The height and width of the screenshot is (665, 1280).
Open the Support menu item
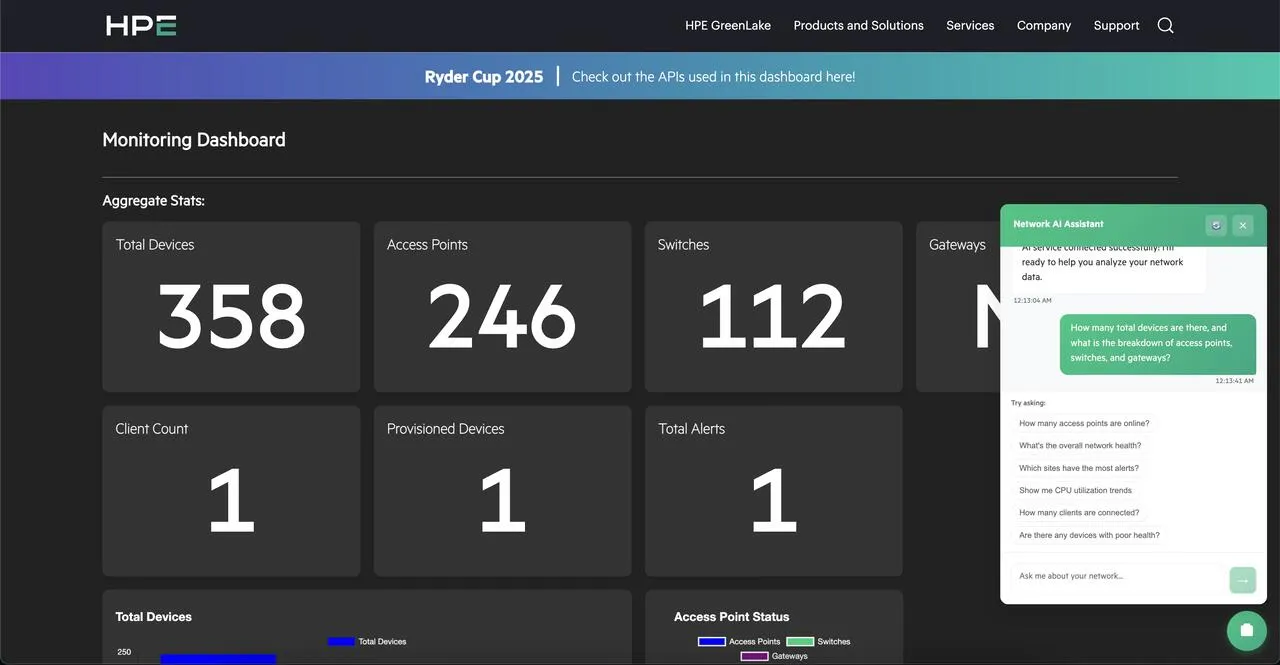[x=1116, y=25]
